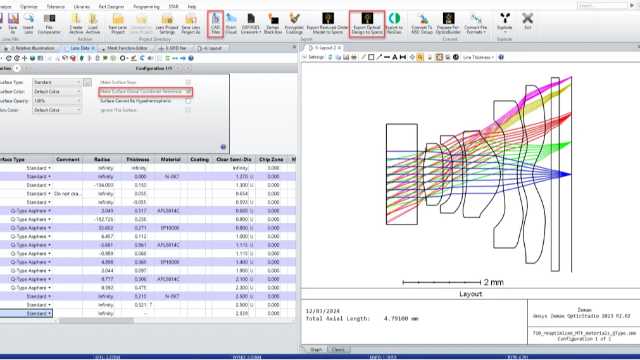
Task: Toggle Make Surface Stop checkbox
Action: pyautogui.click(x=188, y=82)
